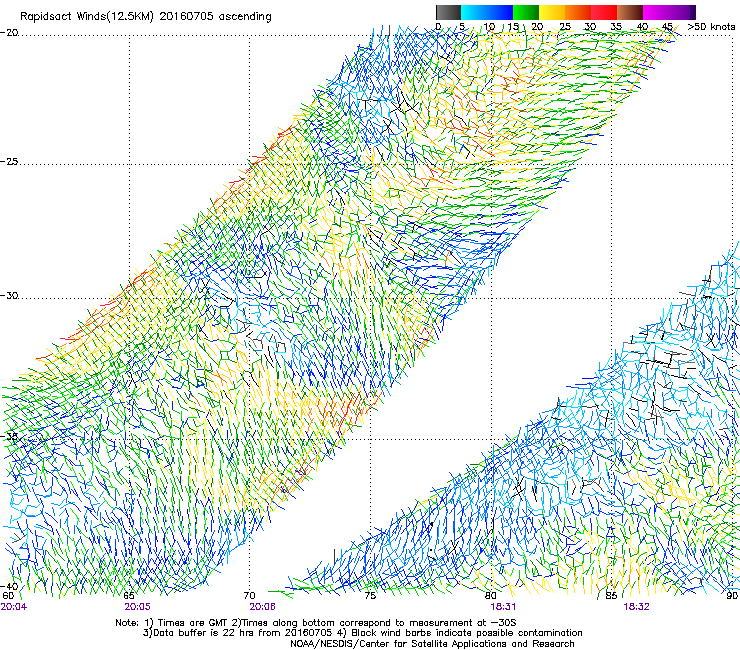The height and width of the screenshot is (650, 740).
Task: Click the ">50 knots" legend label
Action: 711,26
